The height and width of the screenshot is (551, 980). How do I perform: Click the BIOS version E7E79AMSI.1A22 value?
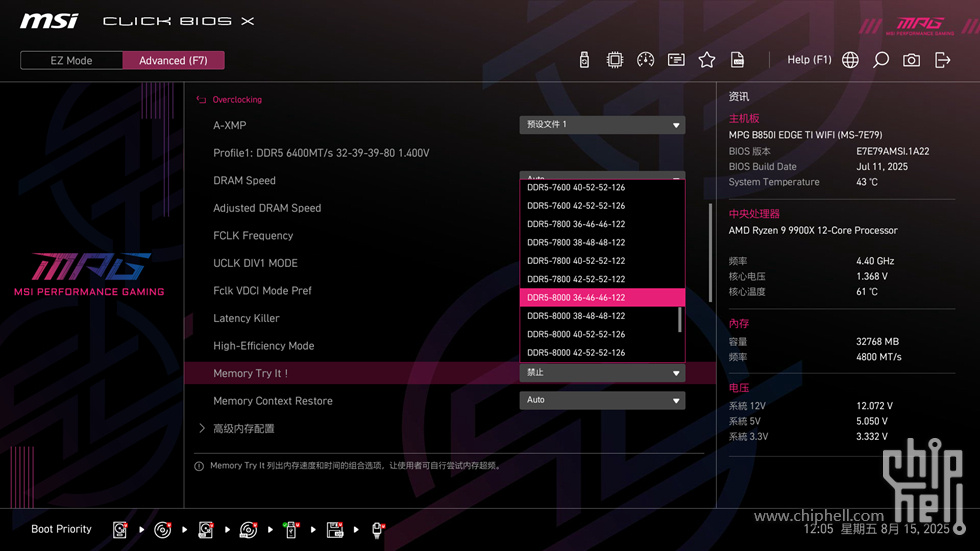click(x=892, y=151)
